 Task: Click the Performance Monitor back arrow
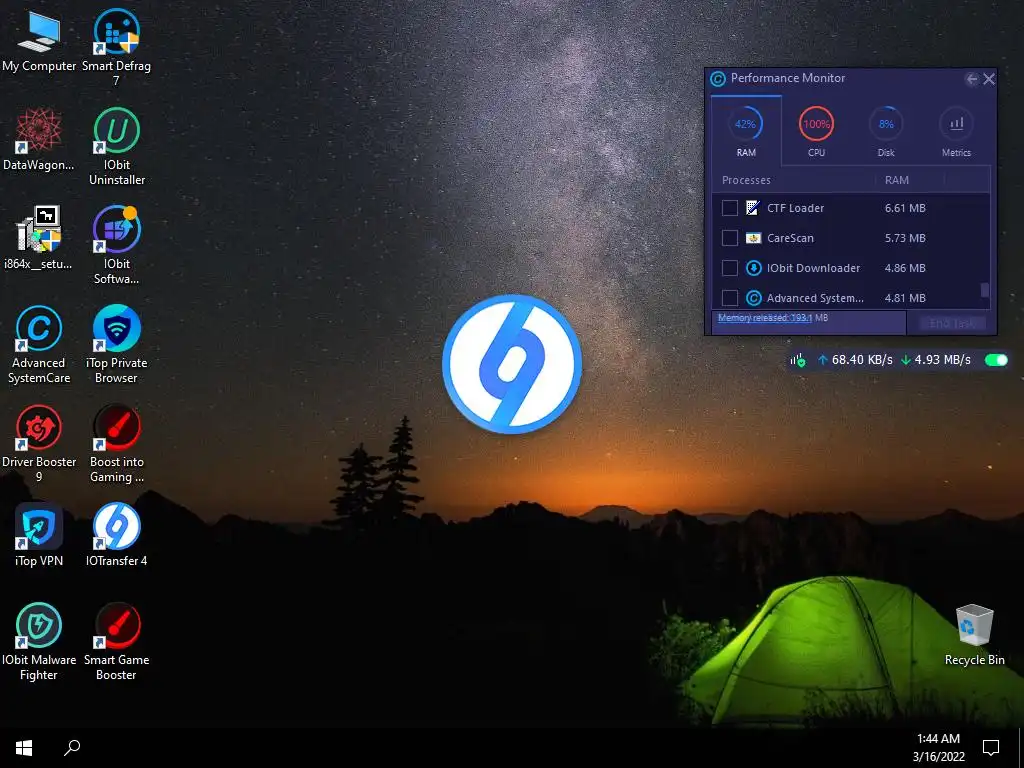point(971,79)
